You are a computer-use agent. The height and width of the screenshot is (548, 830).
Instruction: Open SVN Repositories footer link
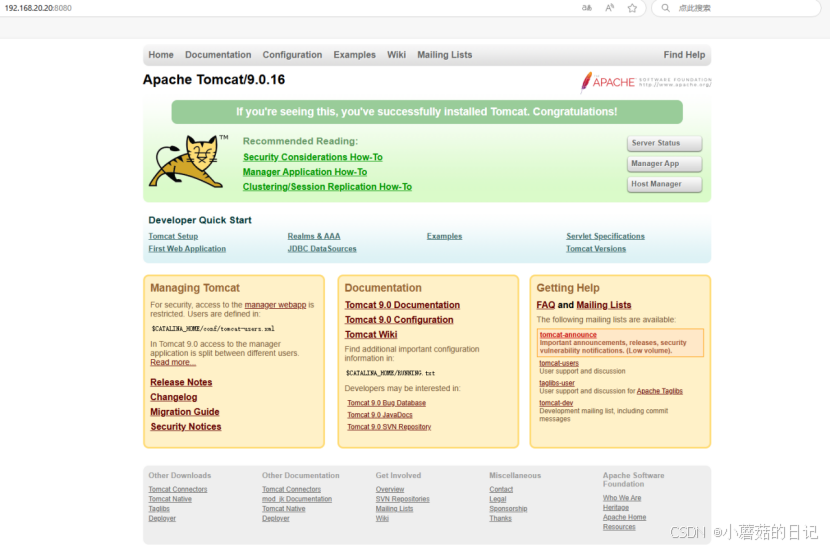coord(403,499)
